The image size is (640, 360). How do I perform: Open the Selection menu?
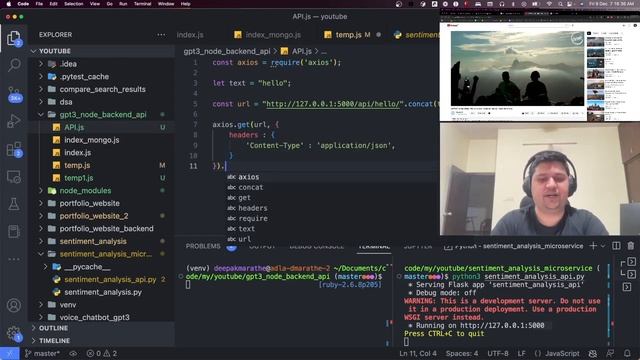(x=73, y=4)
